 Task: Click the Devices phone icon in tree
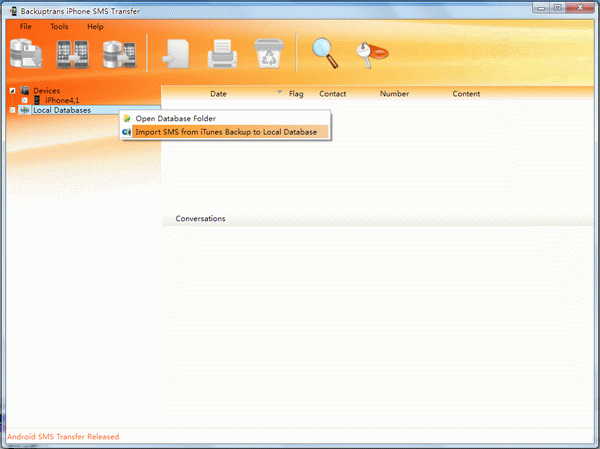(x=25, y=91)
